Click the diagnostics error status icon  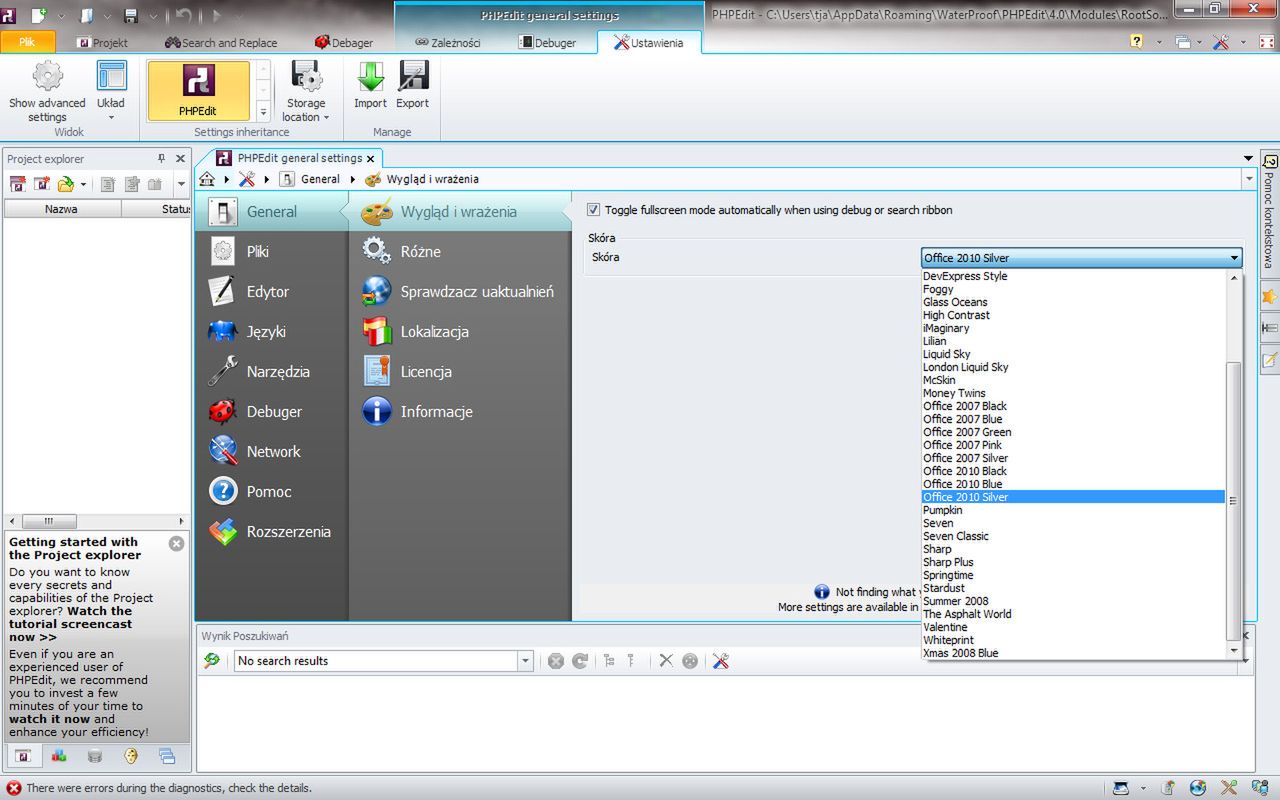point(14,788)
